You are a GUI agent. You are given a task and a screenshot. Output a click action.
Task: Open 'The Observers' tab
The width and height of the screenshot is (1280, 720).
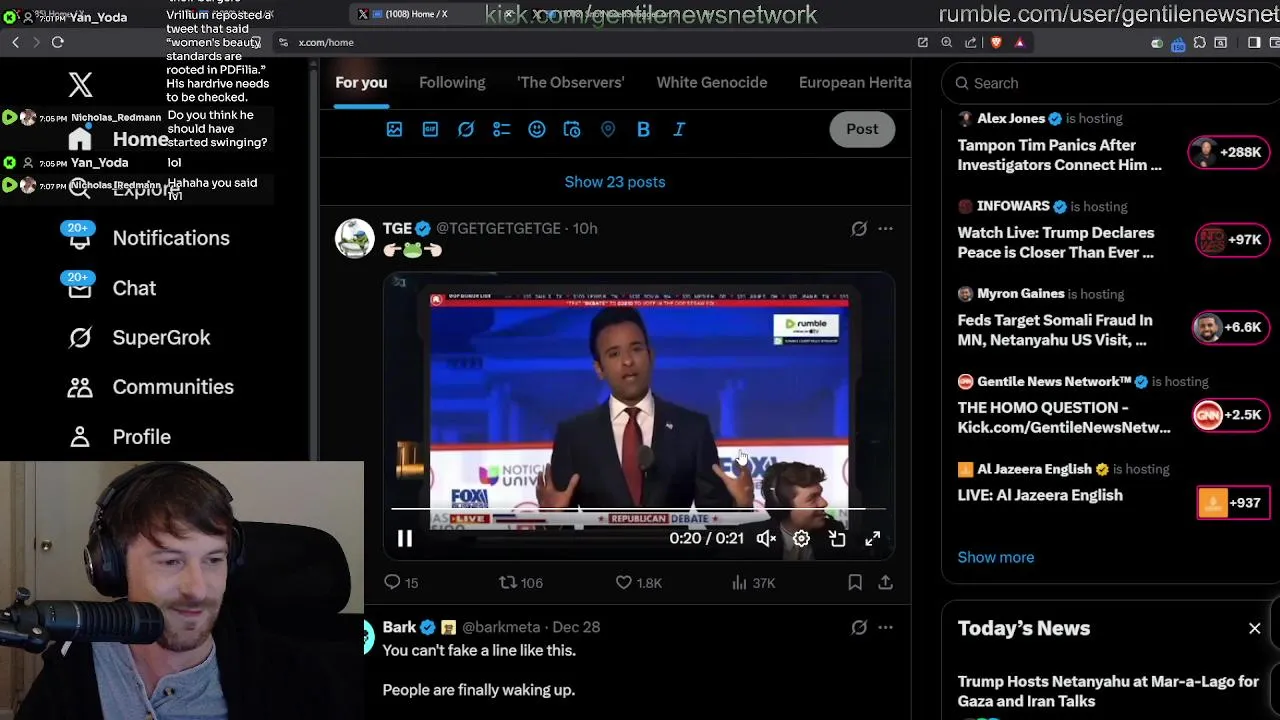(x=571, y=82)
